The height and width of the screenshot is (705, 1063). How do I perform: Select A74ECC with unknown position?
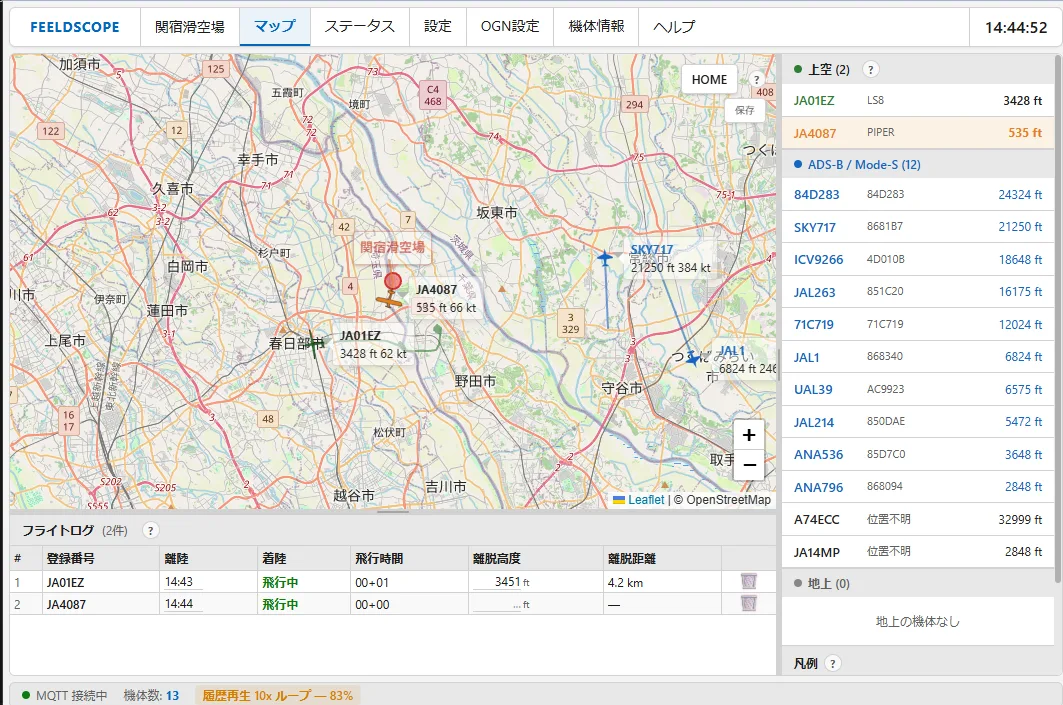point(918,520)
